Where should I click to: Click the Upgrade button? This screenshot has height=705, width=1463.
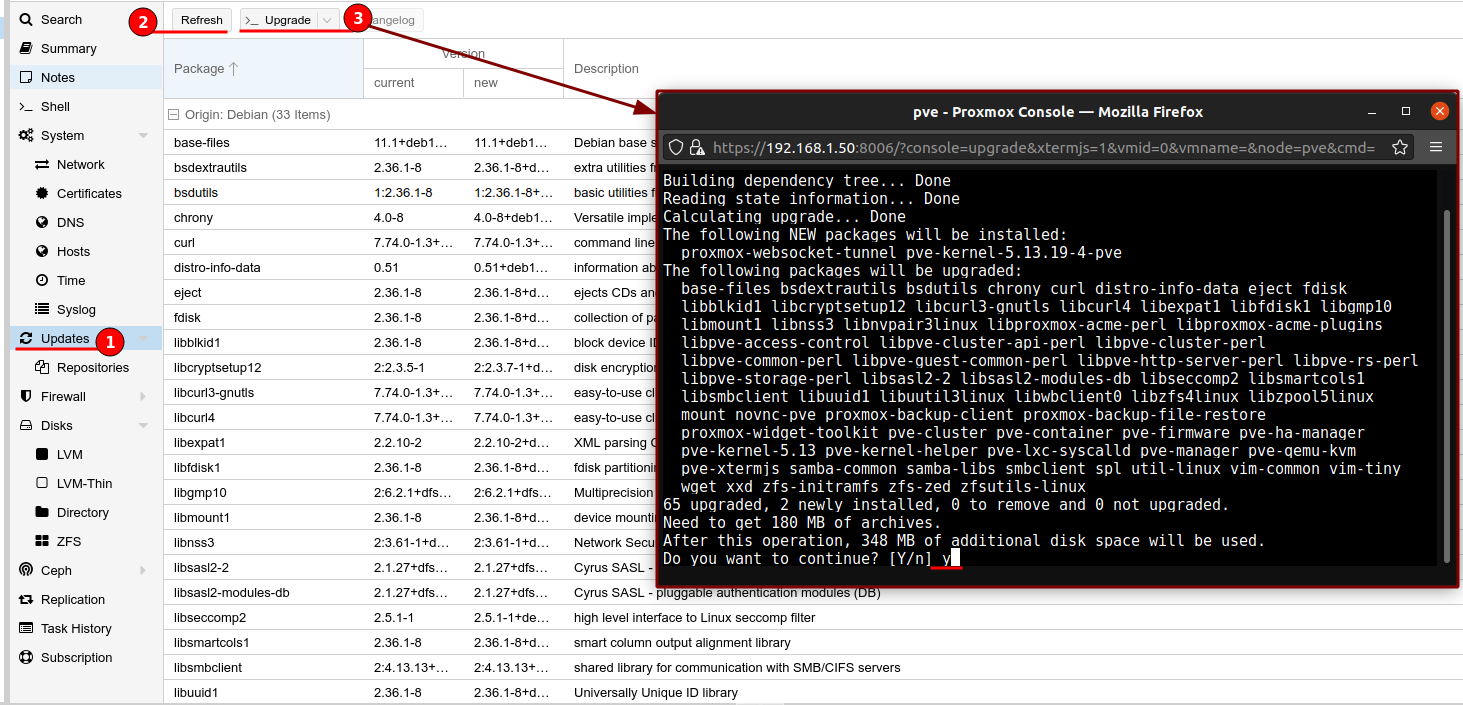279,20
